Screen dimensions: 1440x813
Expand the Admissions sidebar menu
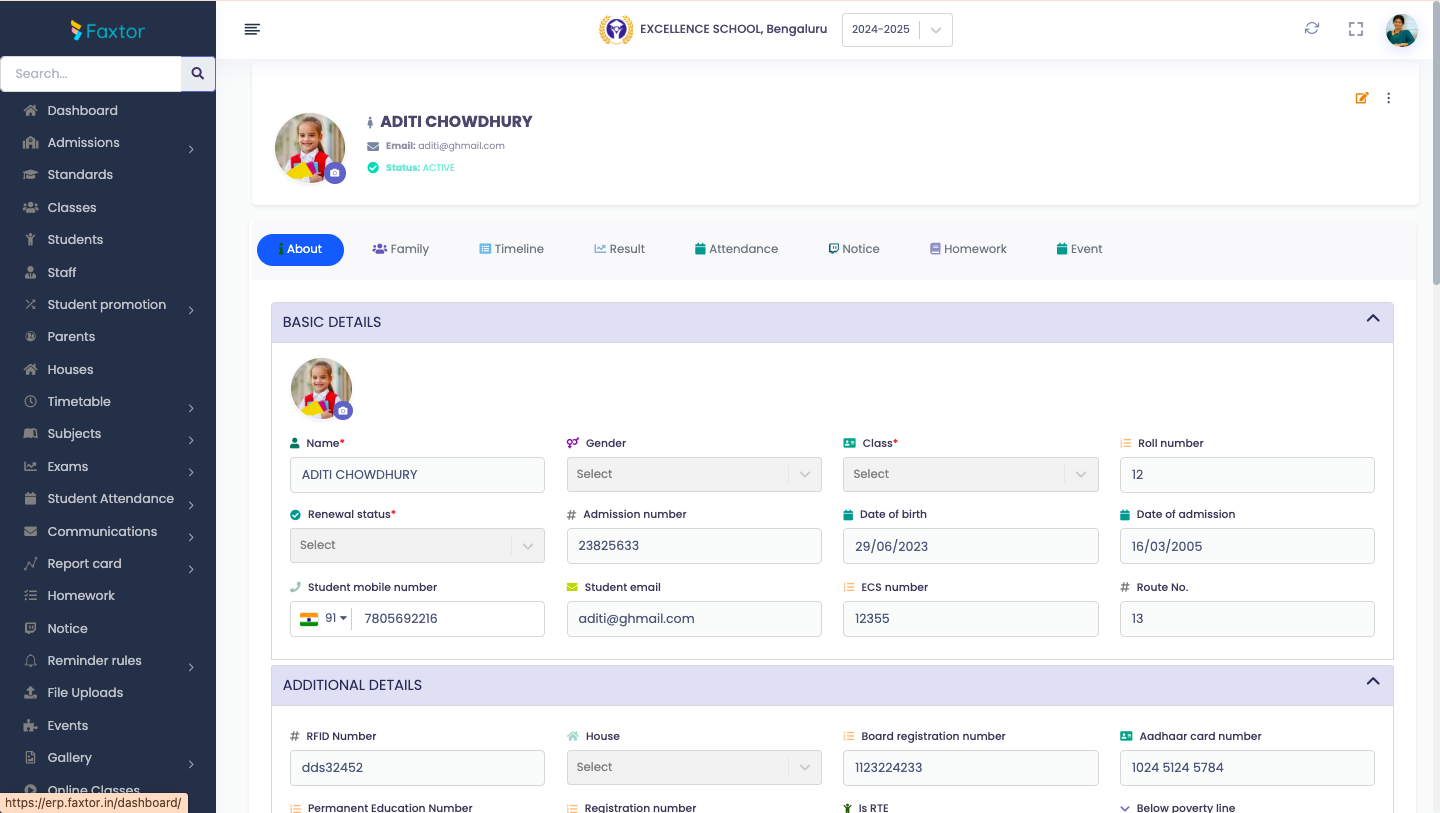click(x=108, y=142)
